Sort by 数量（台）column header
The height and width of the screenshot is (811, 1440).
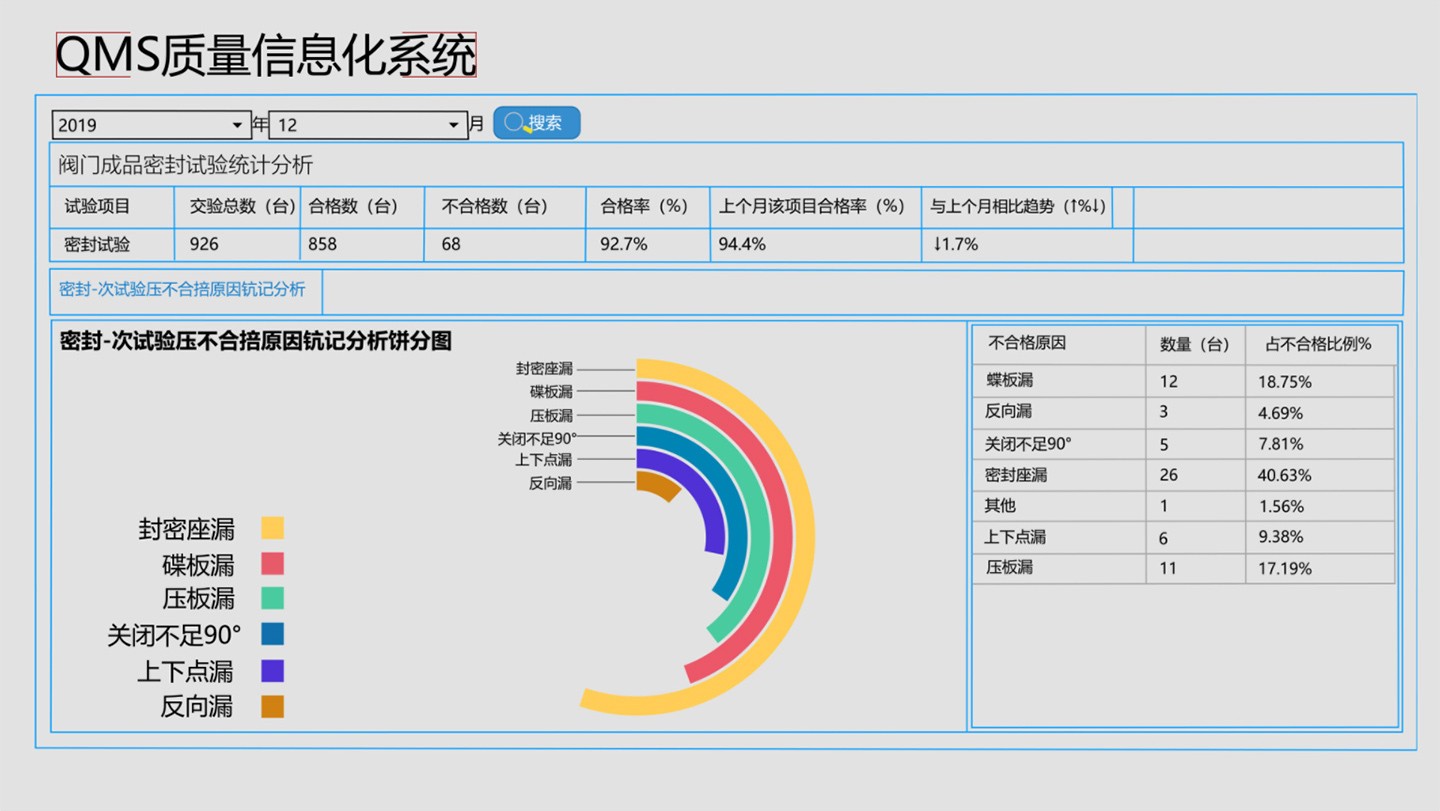click(1194, 344)
